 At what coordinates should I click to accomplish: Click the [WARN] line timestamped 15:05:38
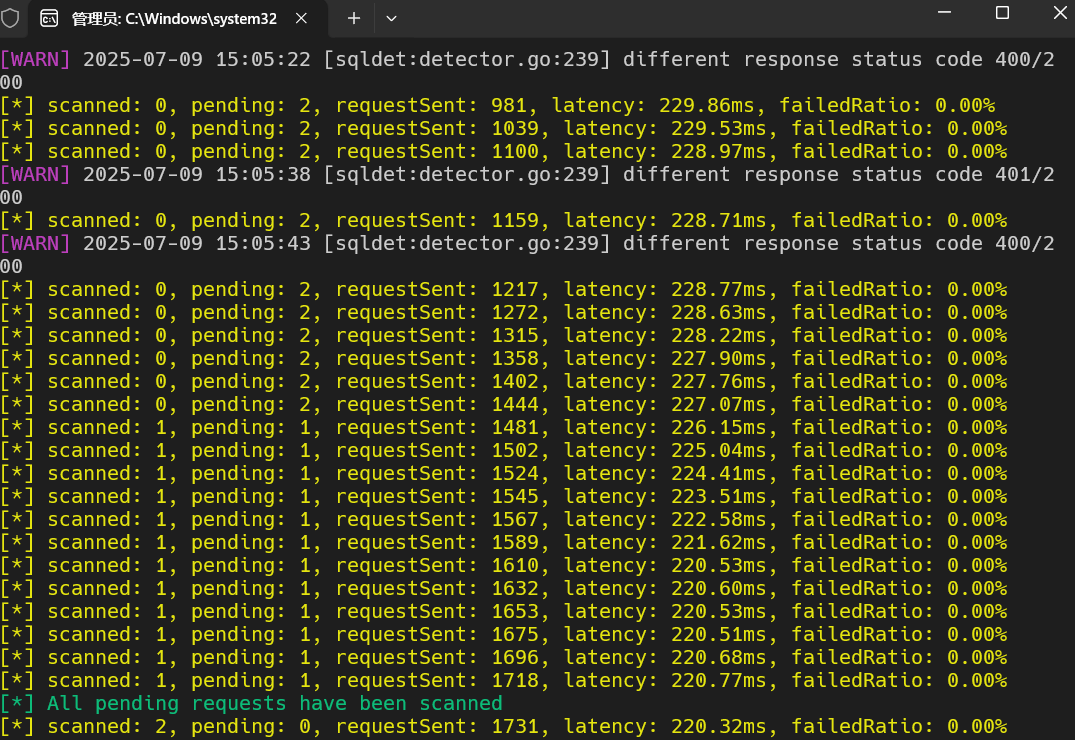527,186
